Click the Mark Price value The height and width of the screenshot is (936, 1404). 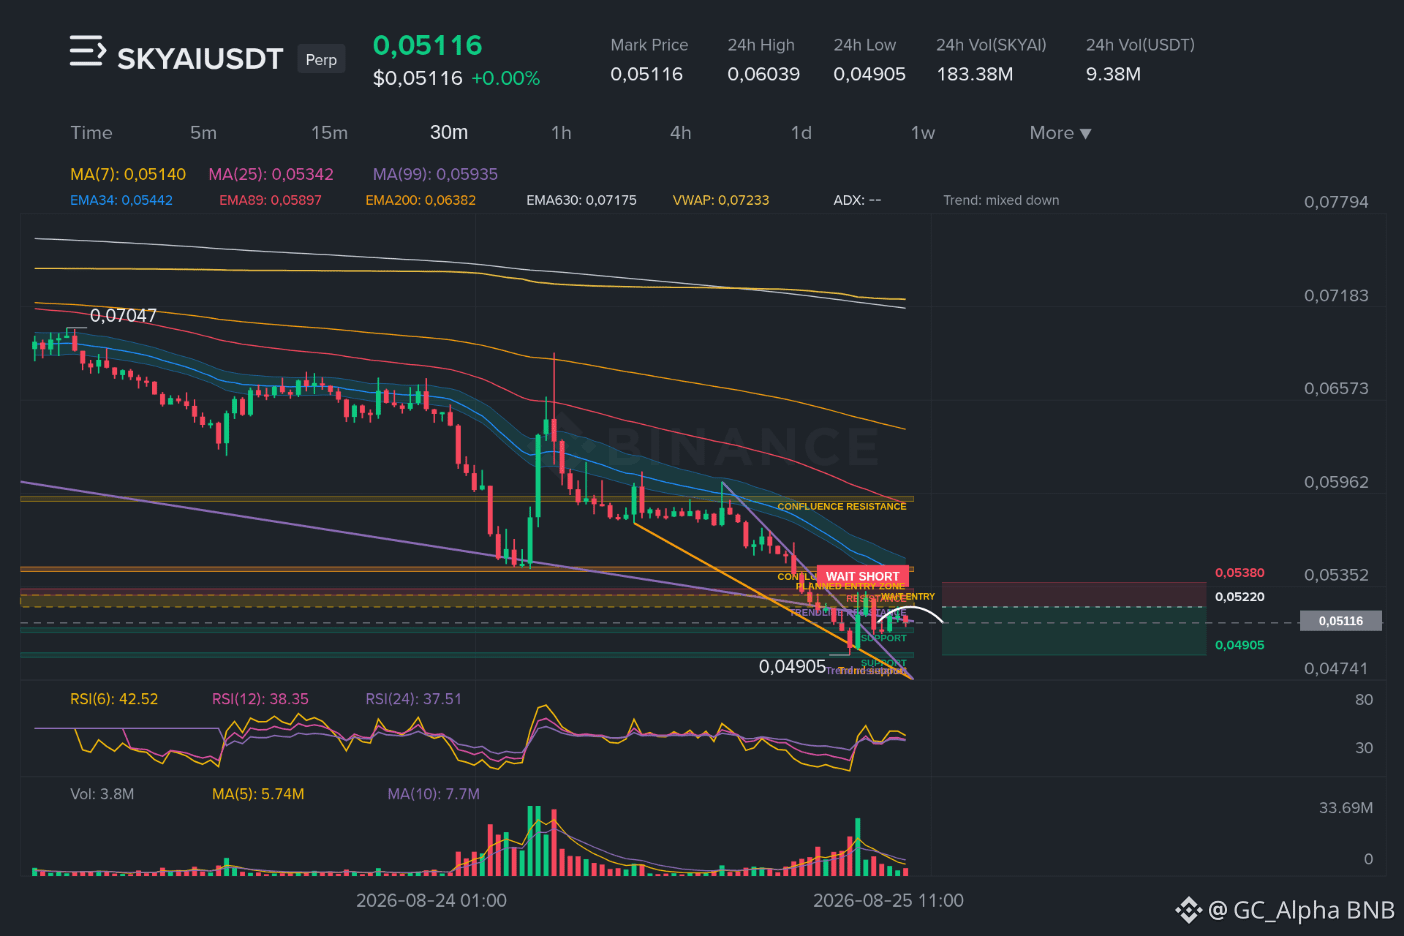(x=647, y=74)
